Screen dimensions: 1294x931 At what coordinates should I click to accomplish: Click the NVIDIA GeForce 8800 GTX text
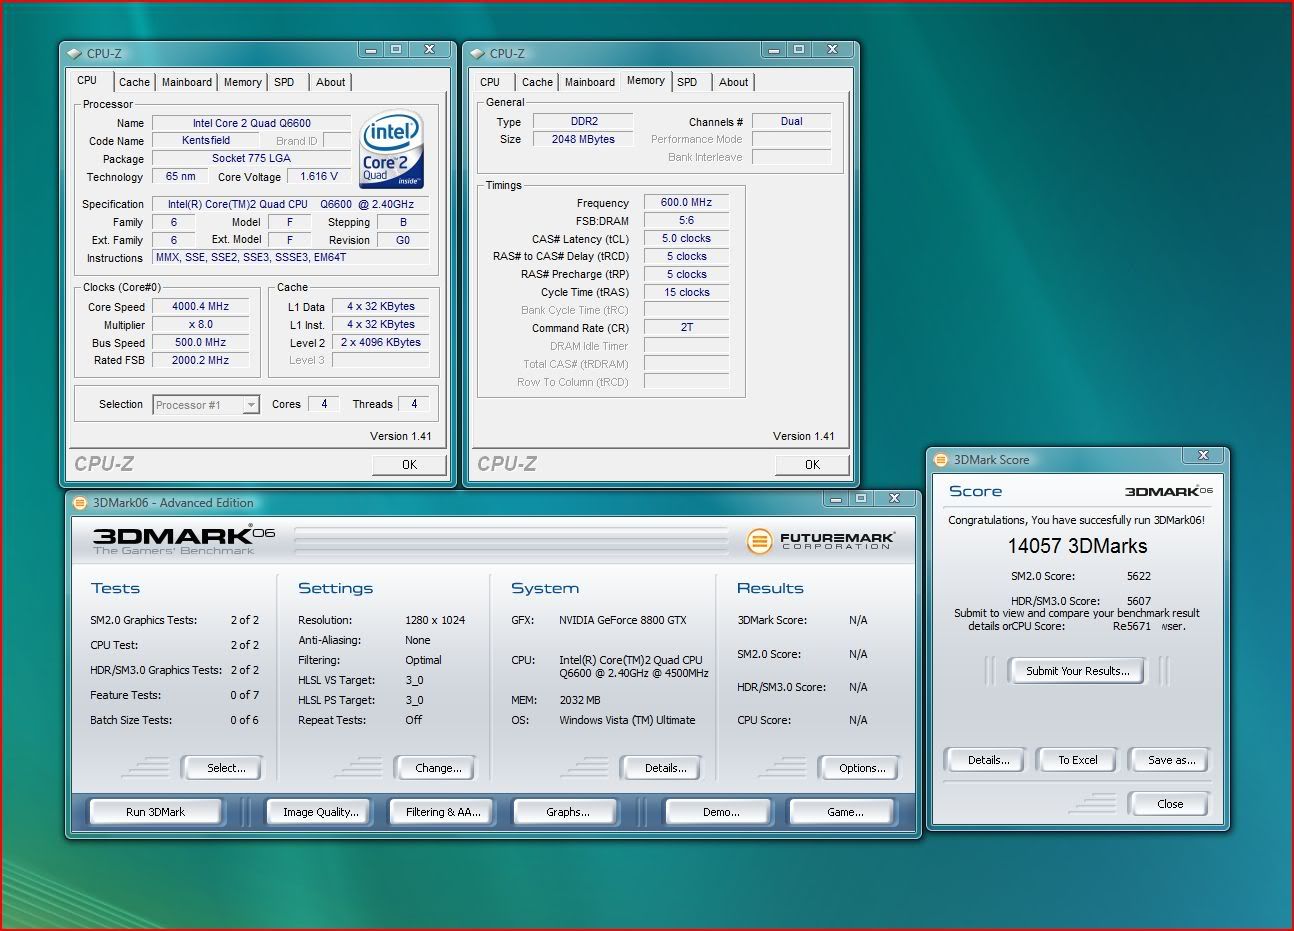[x=622, y=620]
